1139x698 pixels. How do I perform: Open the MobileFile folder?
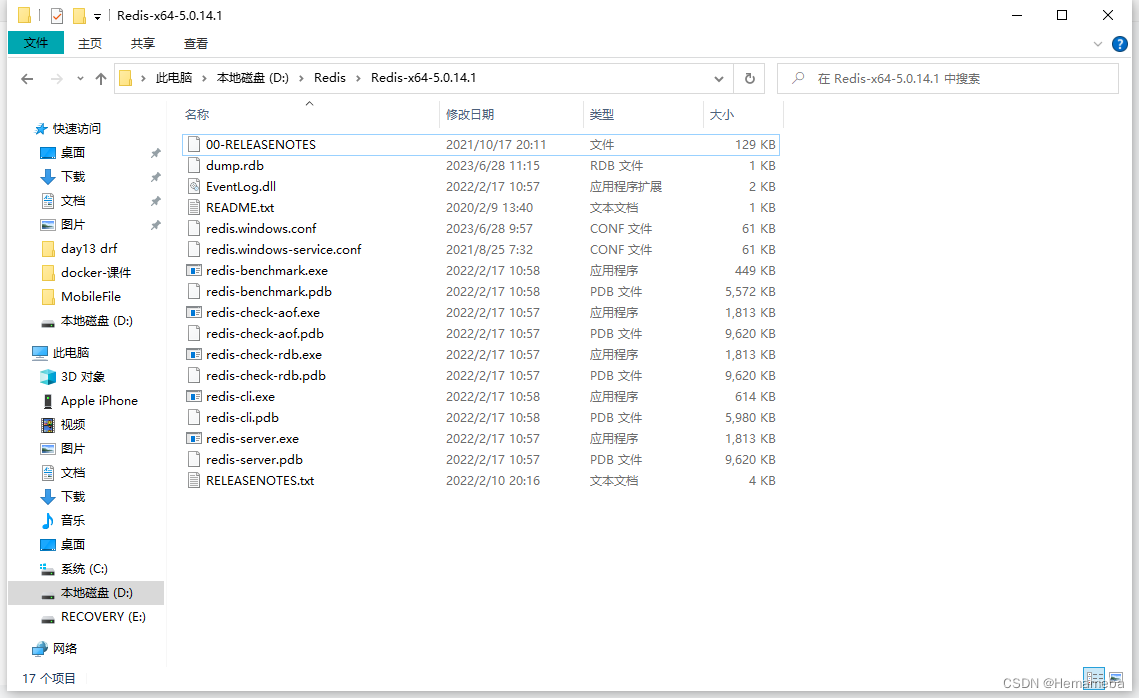[91, 296]
